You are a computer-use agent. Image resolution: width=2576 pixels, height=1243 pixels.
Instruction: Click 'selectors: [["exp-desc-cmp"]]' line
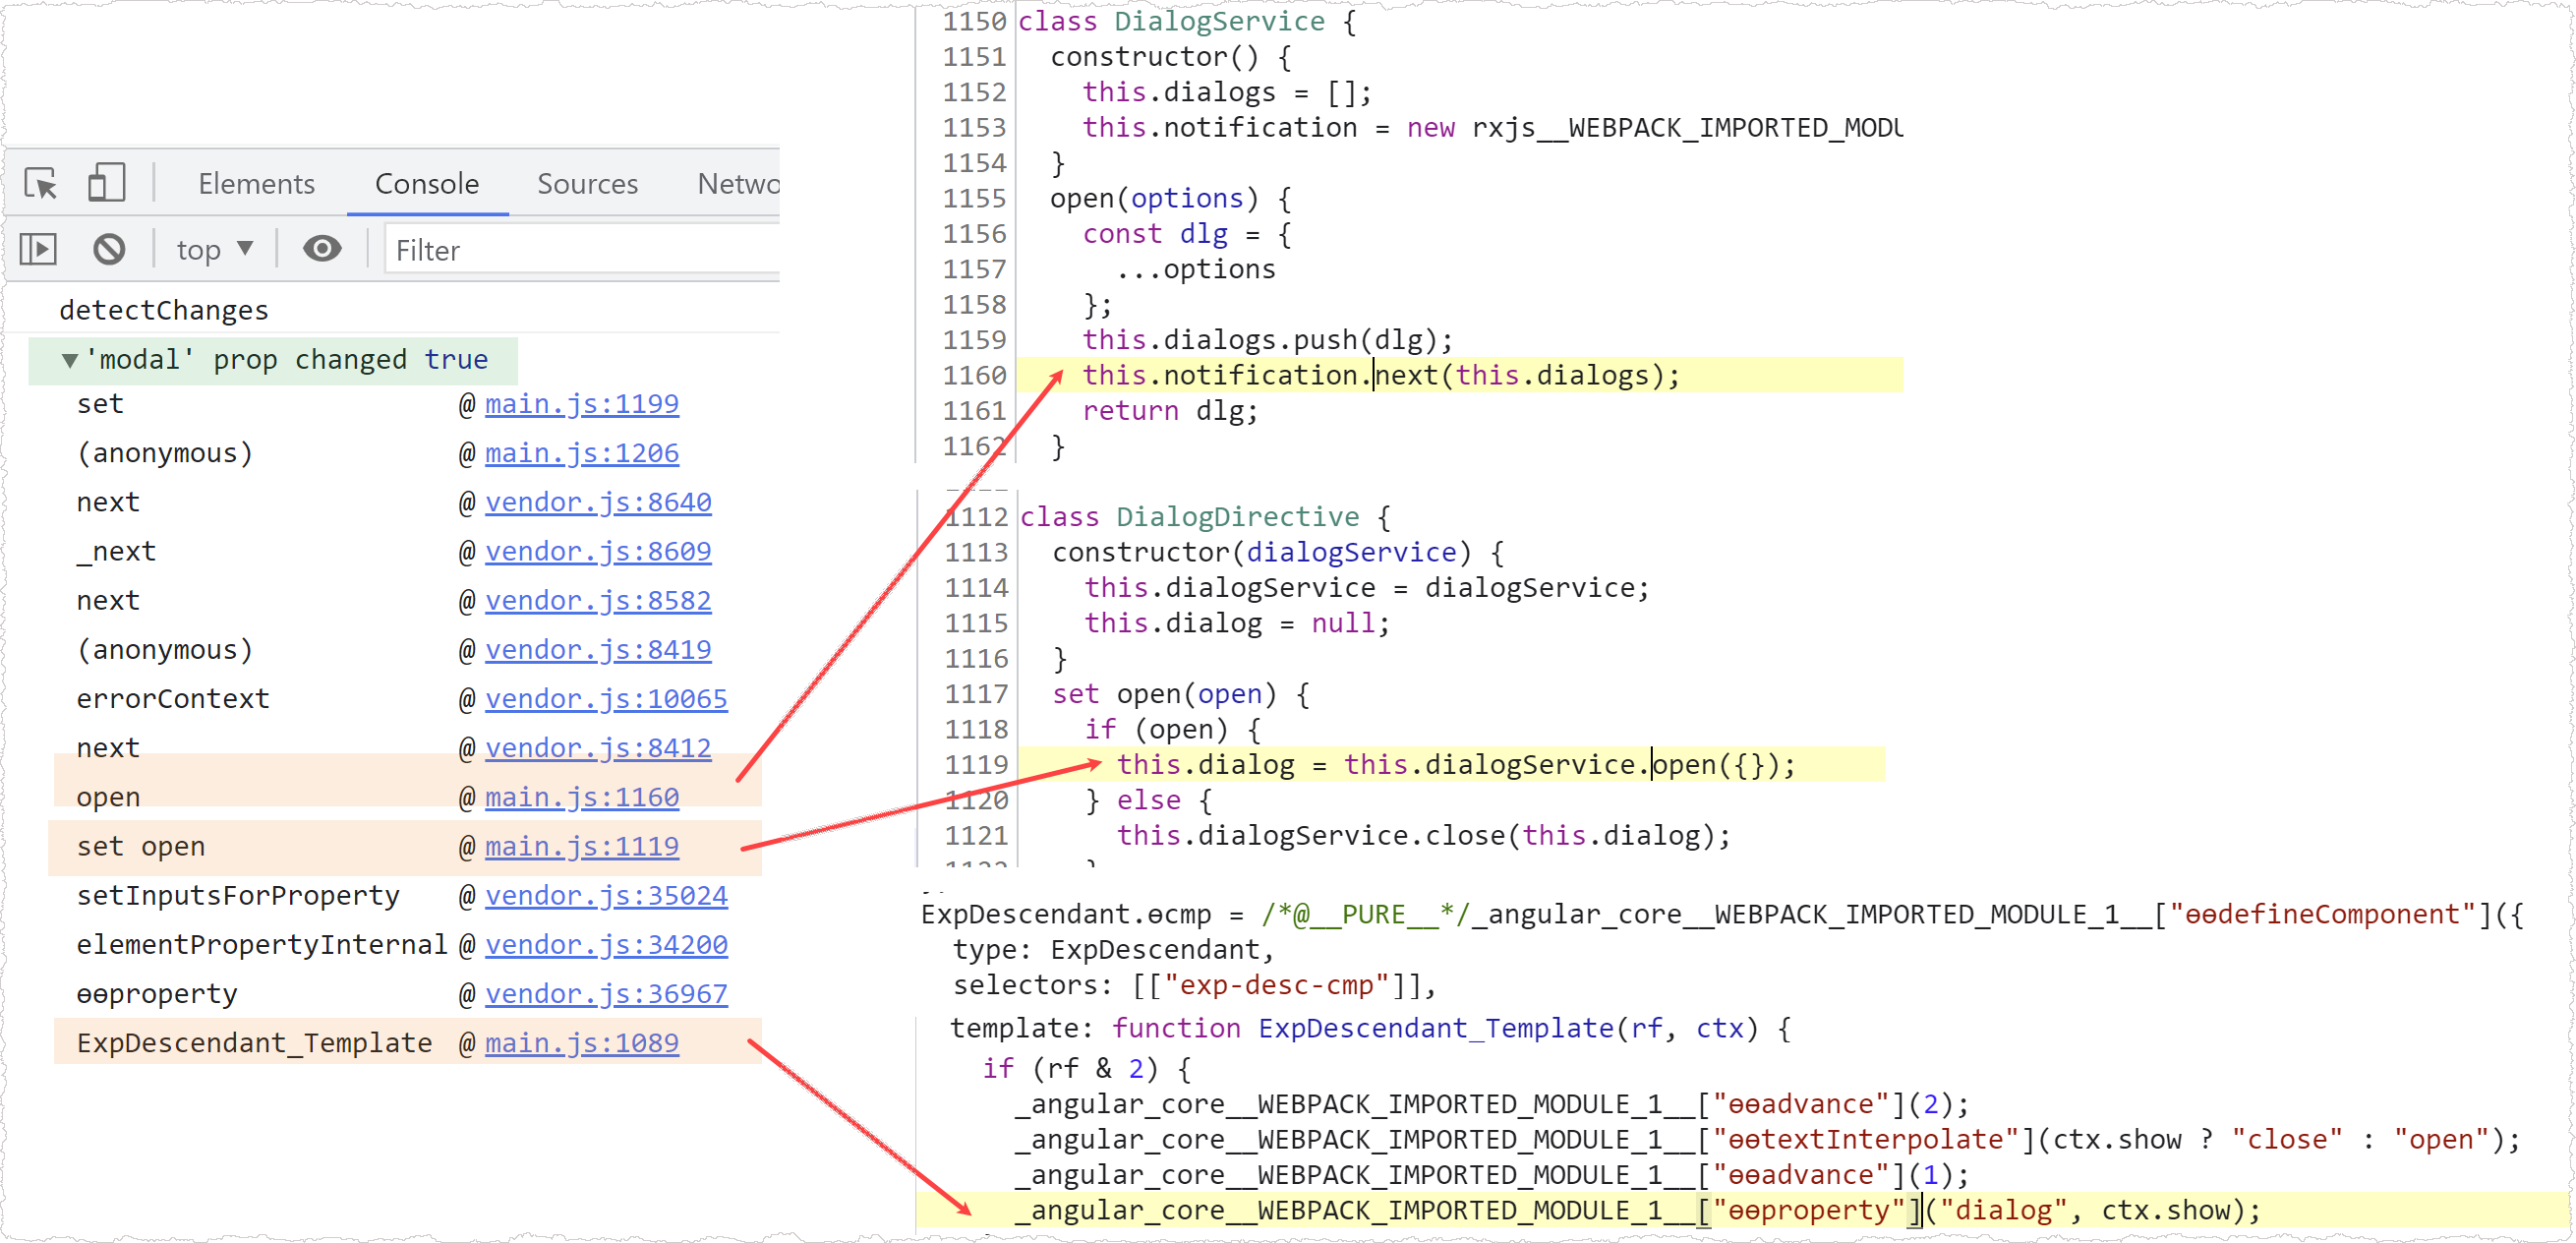1195,985
